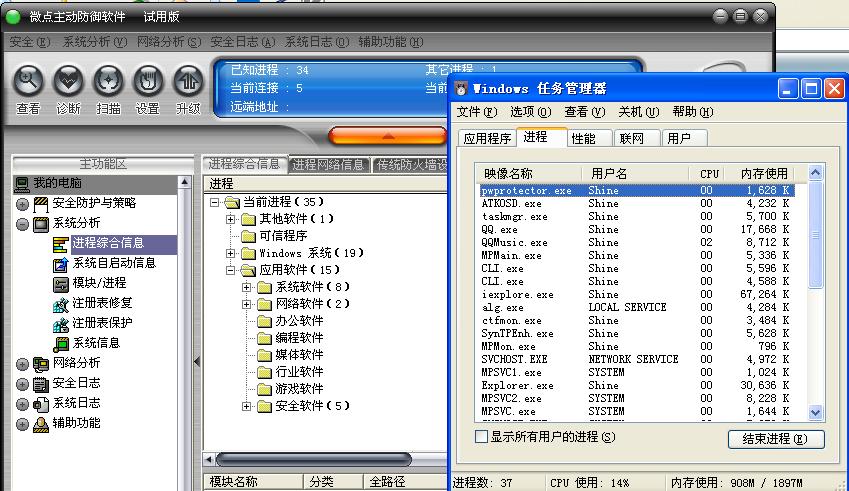Viewport: 849px width, 491px height.
Task: Open the 进程网络信息 tab
Action: point(328,165)
